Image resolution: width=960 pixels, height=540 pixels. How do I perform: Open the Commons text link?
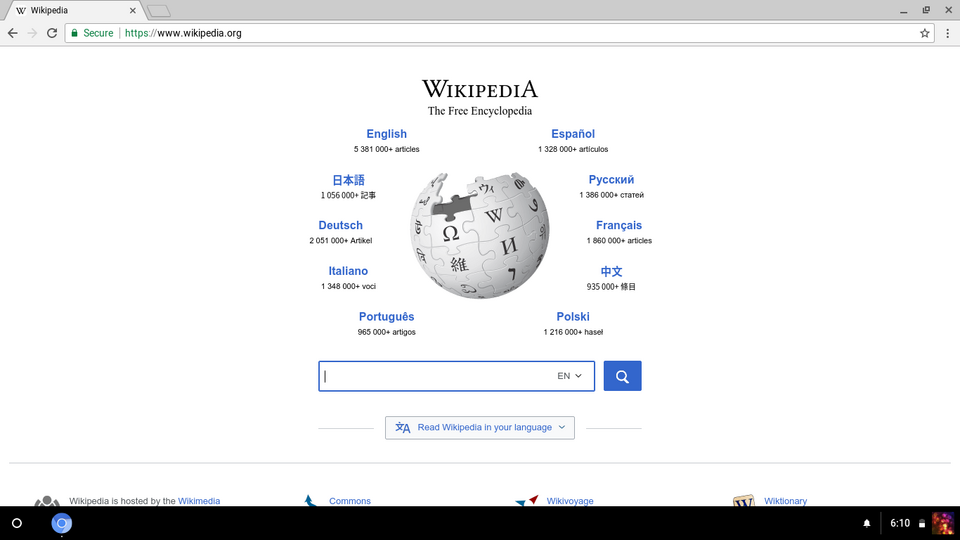350,501
